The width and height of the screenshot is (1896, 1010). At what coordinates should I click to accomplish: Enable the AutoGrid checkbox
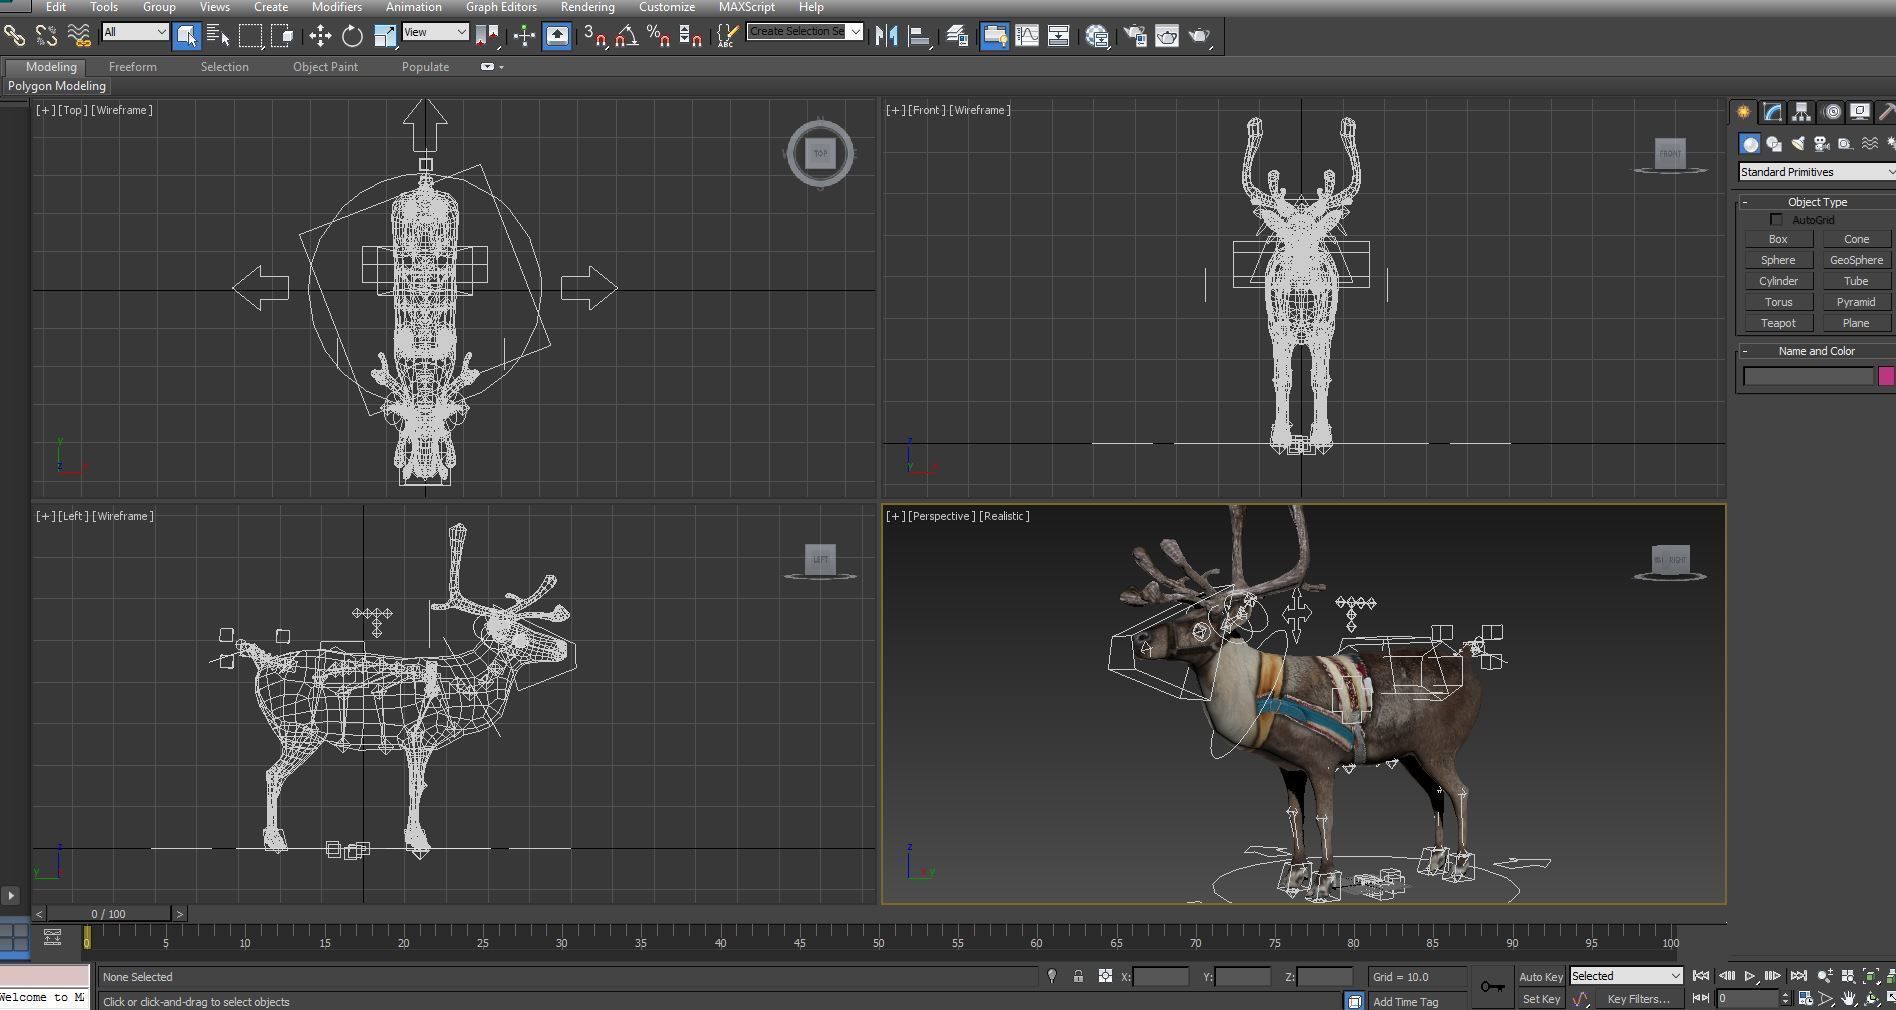coord(1776,220)
